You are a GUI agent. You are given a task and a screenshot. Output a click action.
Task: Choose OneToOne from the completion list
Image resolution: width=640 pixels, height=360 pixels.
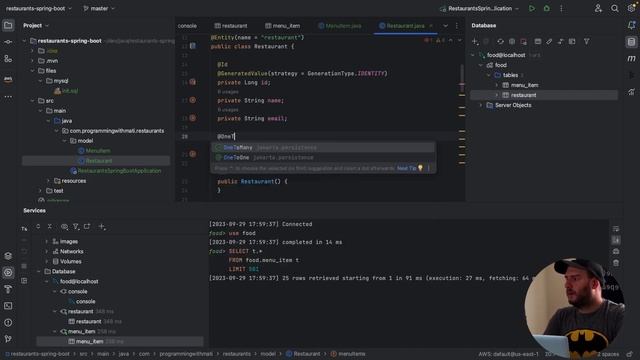323,157
